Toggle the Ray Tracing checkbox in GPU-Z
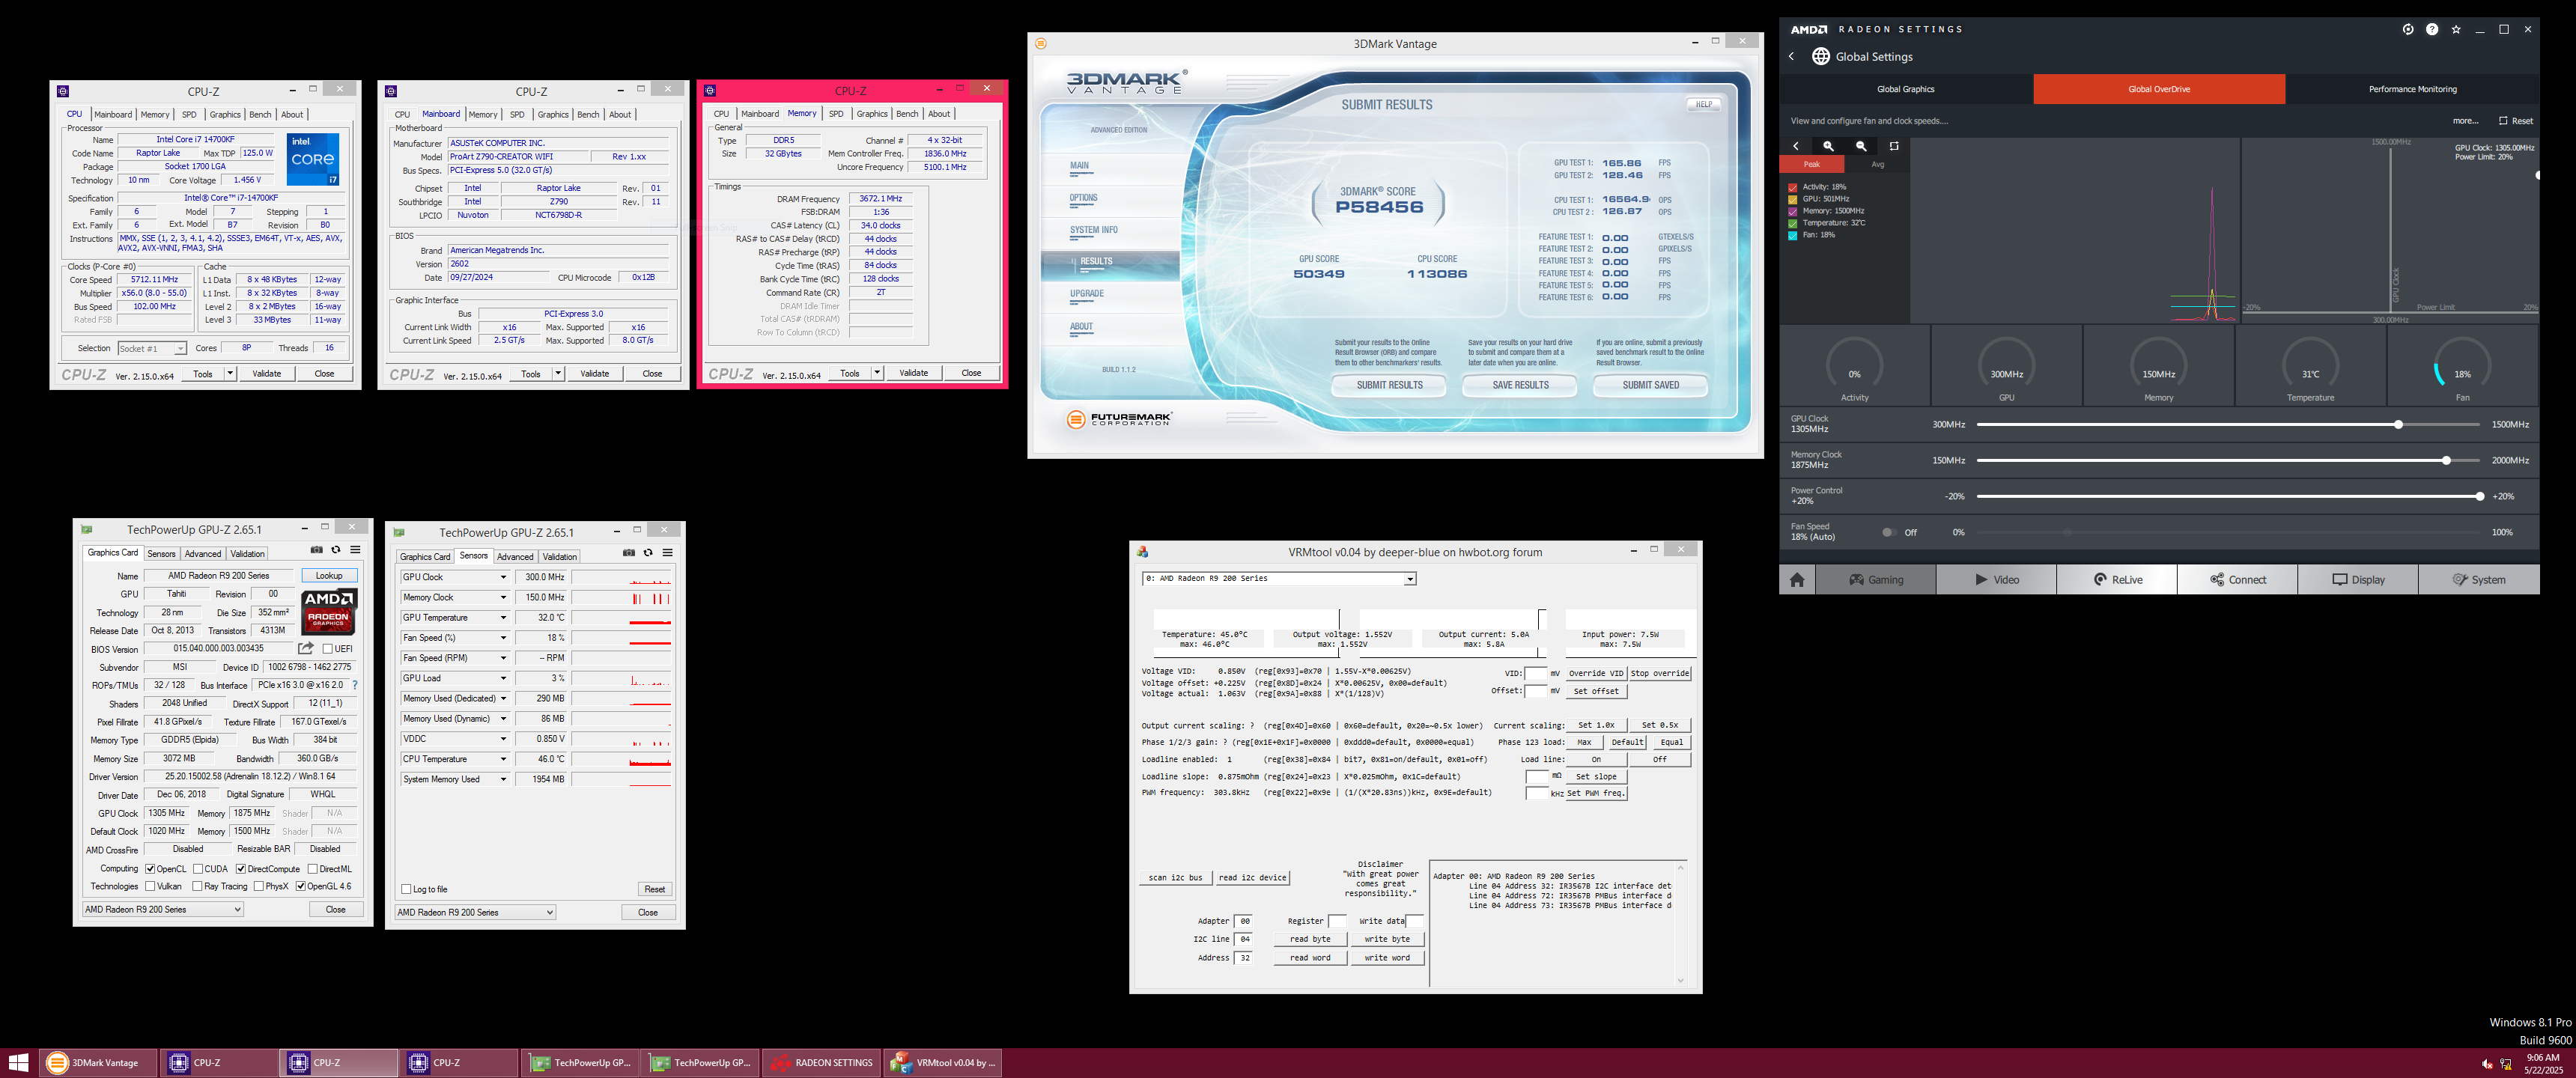 tap(198, 886)
